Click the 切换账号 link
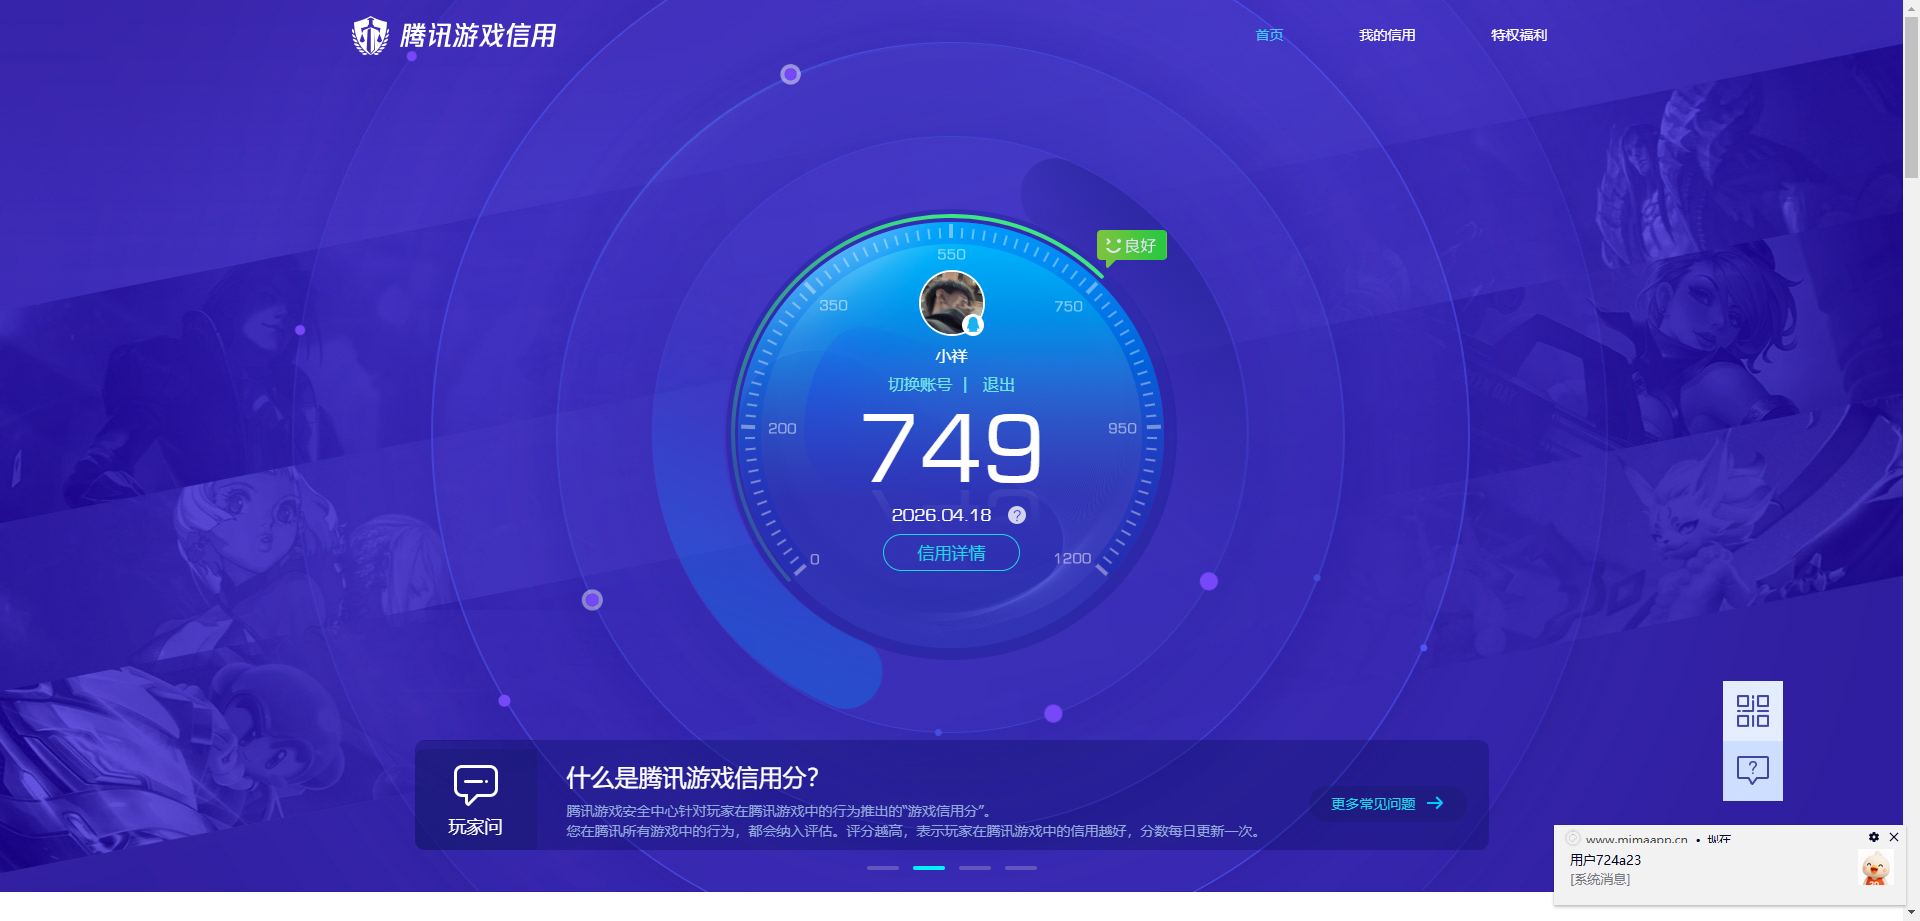Viewport: 1920px width, 921px height. click(x=920, y=384)
